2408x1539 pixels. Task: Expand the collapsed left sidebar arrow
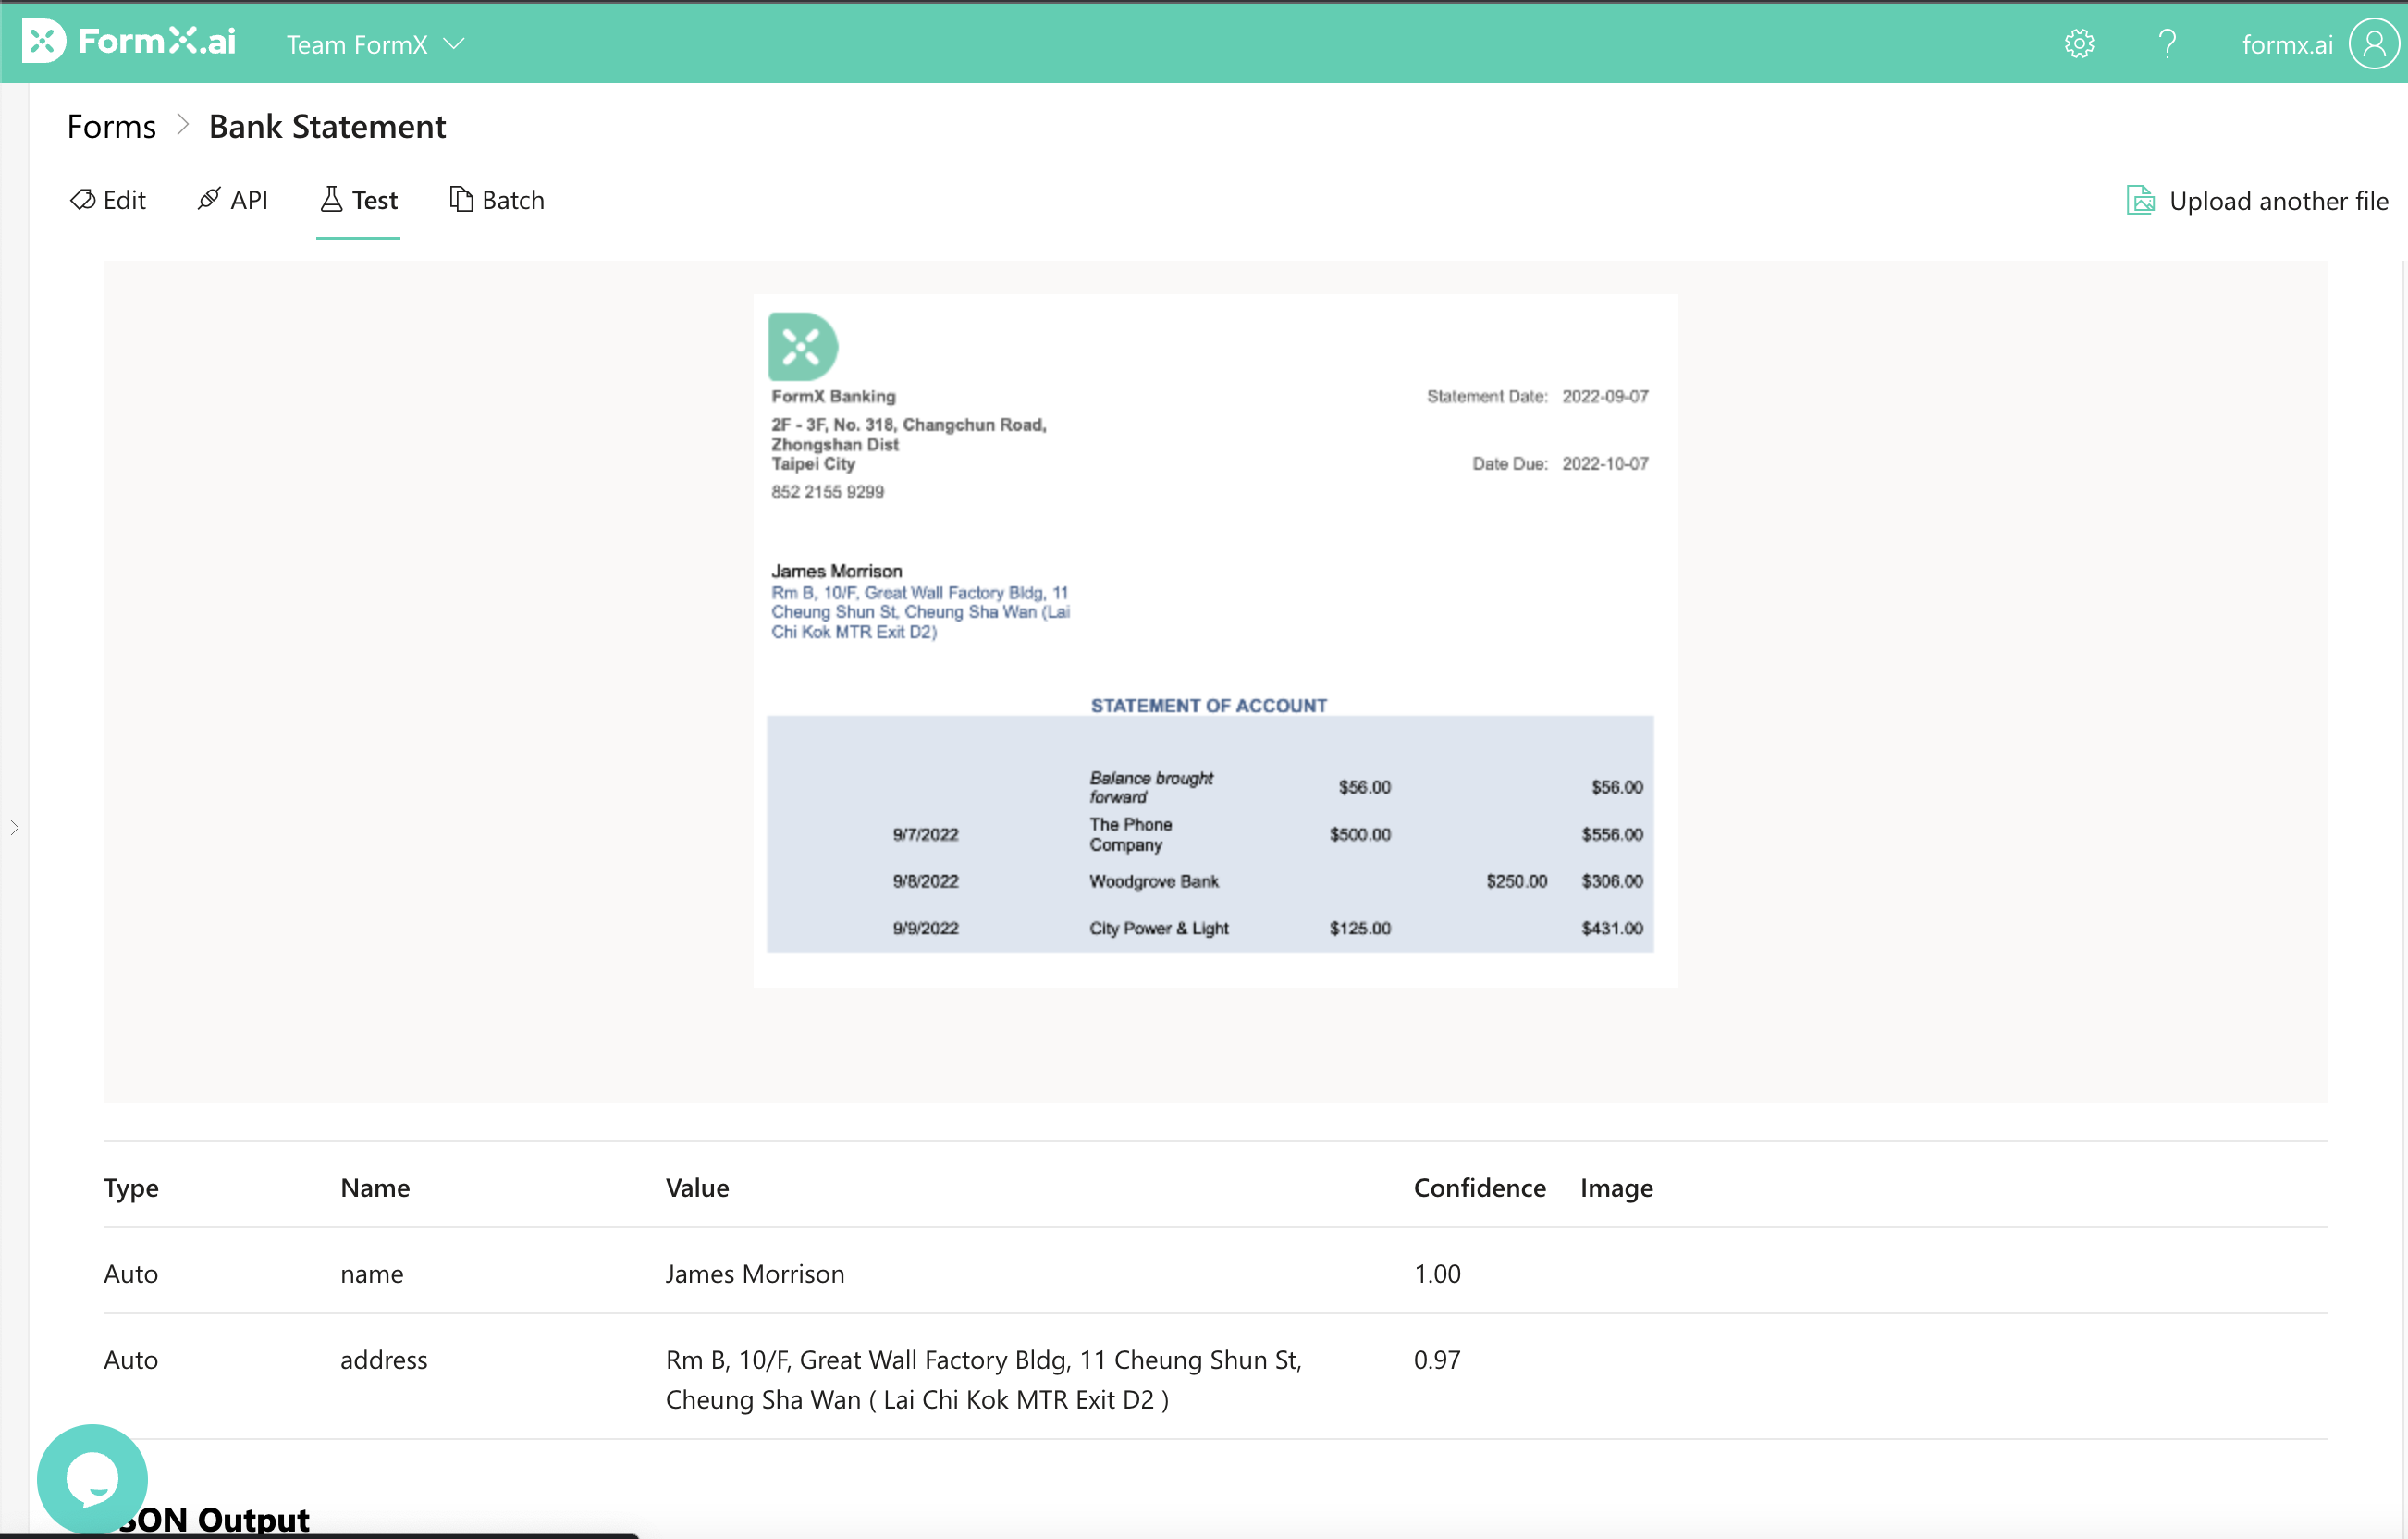pyautogui.click(x=14, y=828)
